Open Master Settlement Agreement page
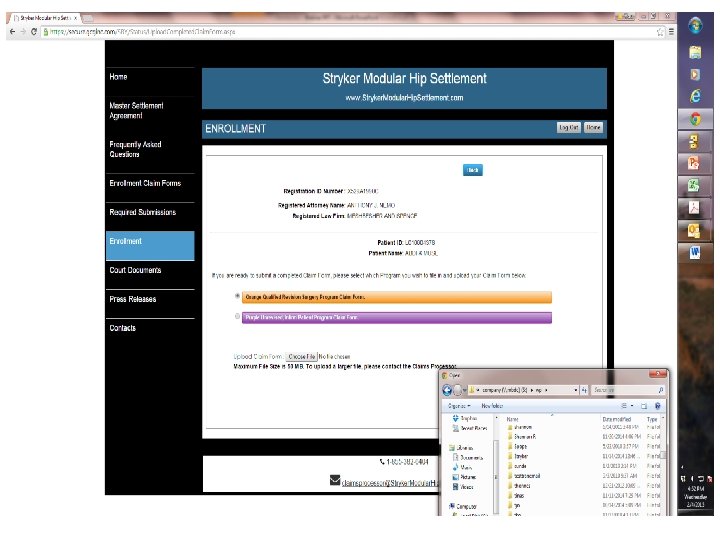Viewport: 720px width, 540px height. [x=136, y=111]
